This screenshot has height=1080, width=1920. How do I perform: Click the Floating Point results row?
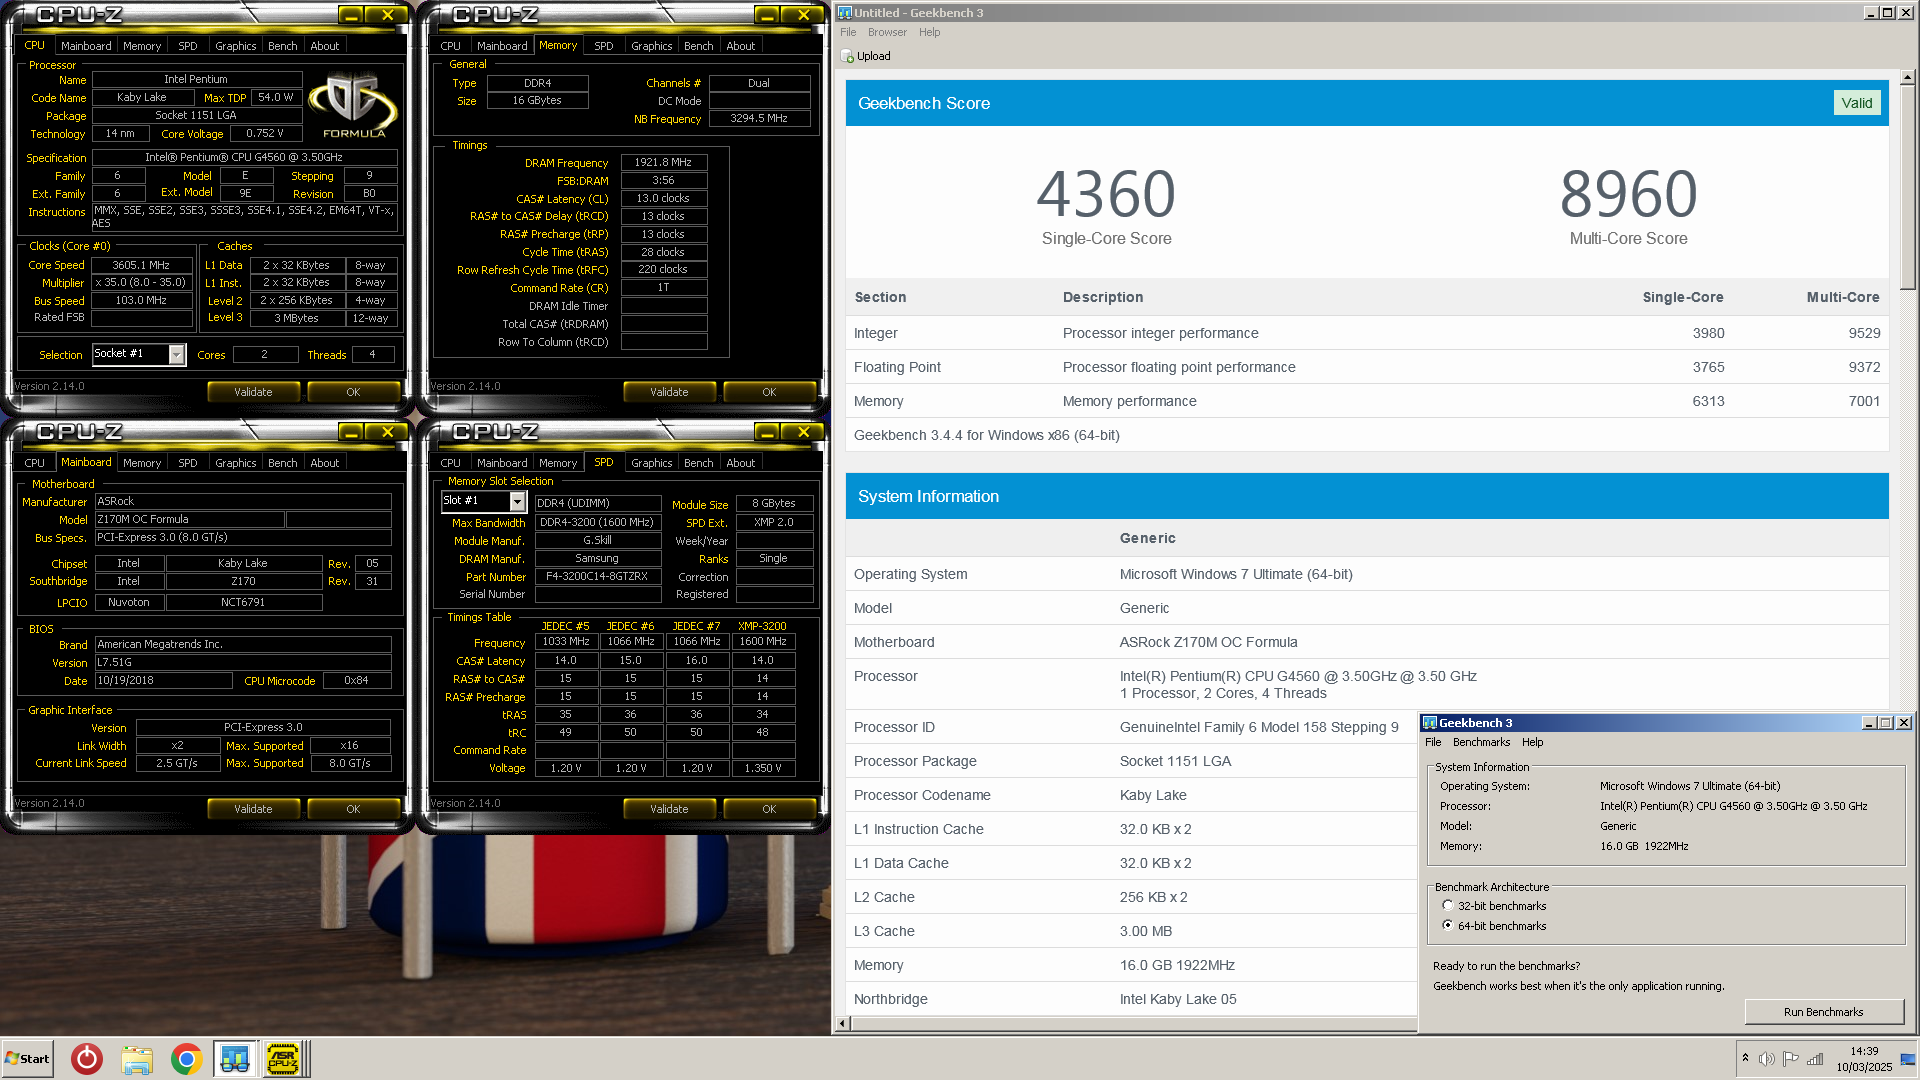pyautogui.click(x=1367, y=367)
